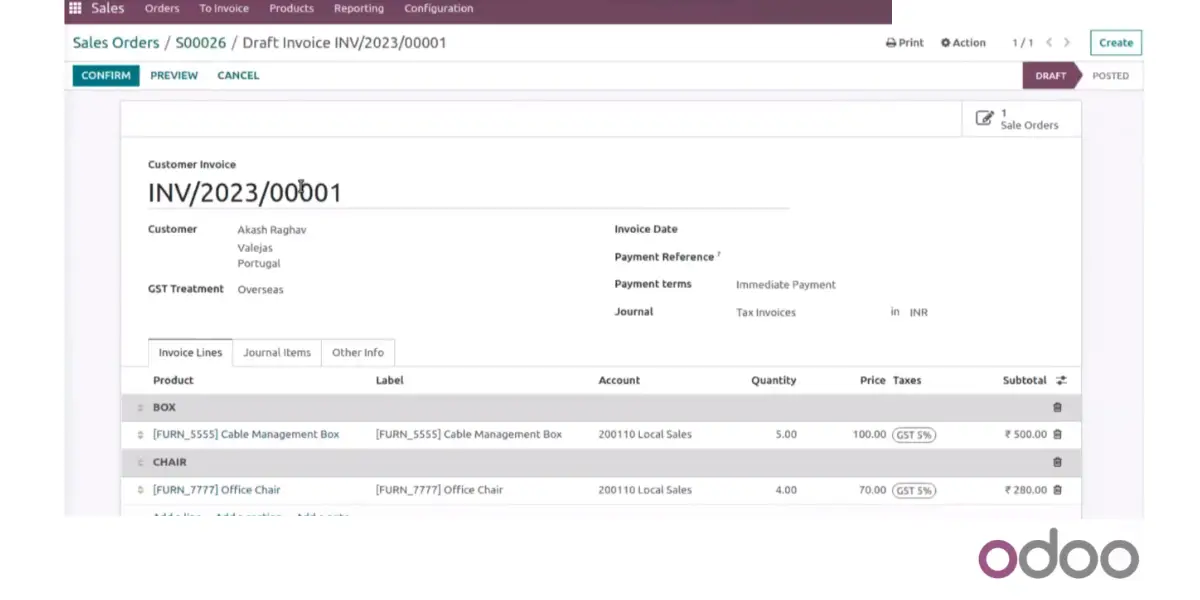Viewport: 1200px width, 600px height.
Task: Select product [FURN_5555] Cable Management Box cell
Action: (246, 435)
